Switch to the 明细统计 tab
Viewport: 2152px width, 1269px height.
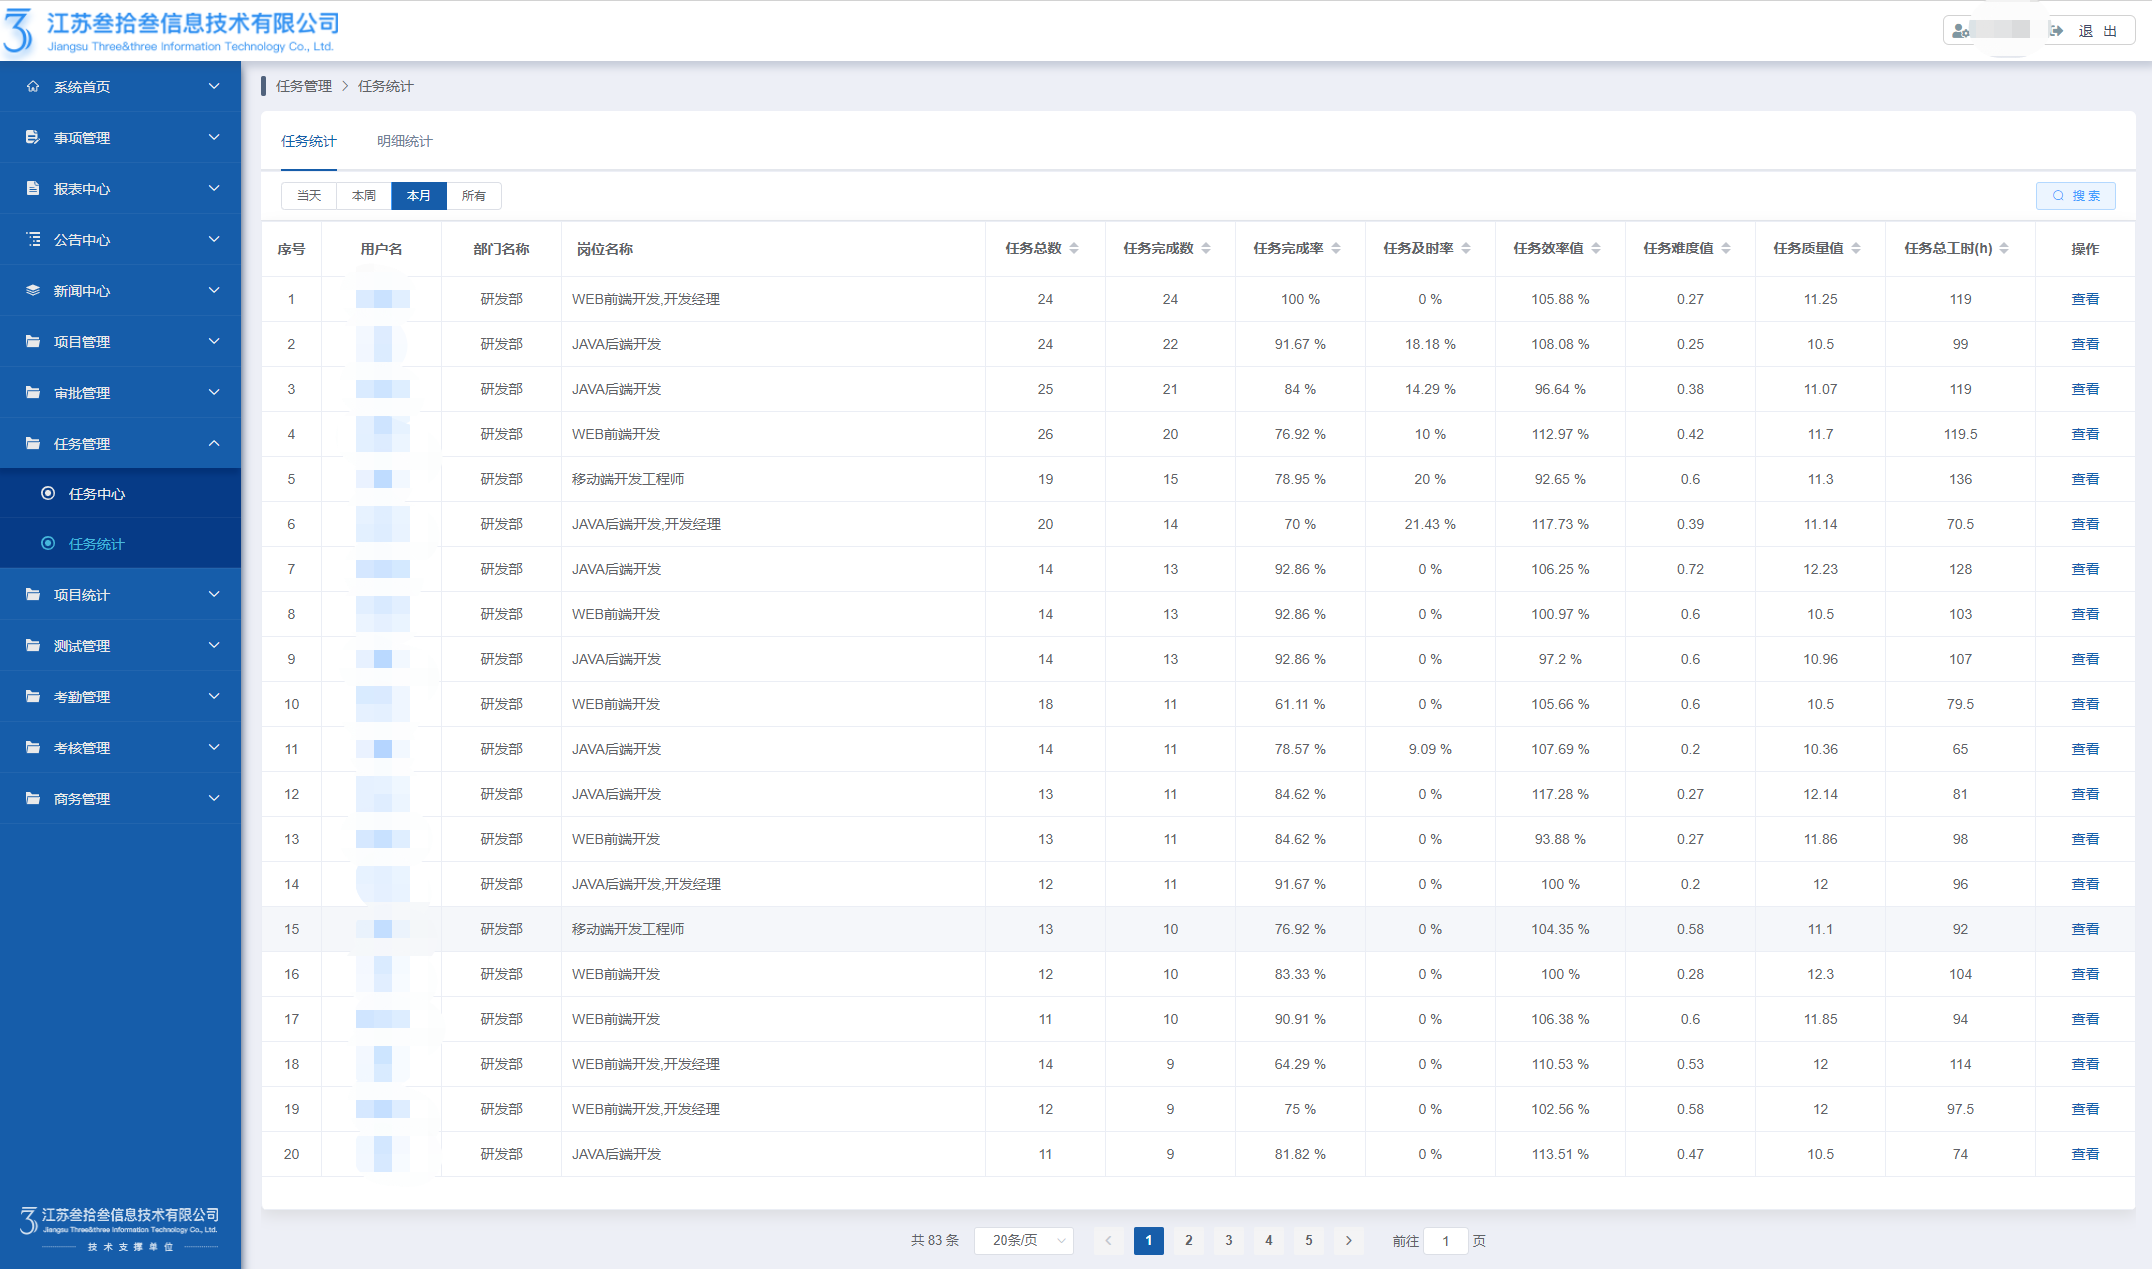(404, 142)
